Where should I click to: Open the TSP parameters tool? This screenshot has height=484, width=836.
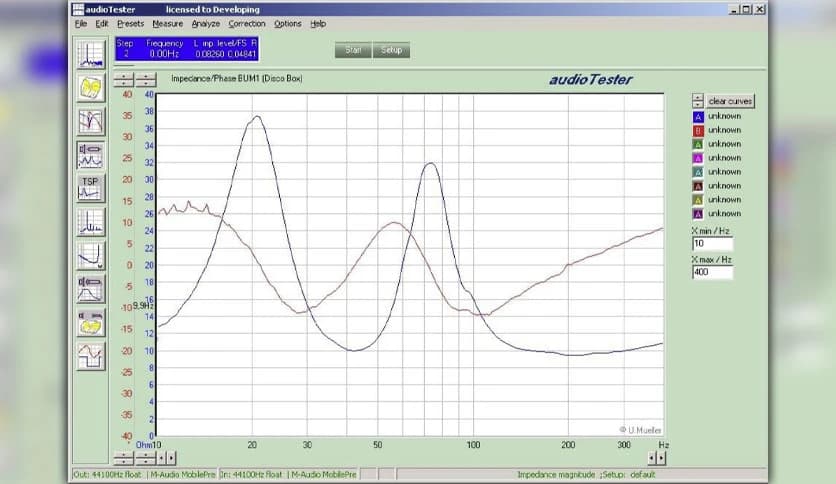point(91,188)
